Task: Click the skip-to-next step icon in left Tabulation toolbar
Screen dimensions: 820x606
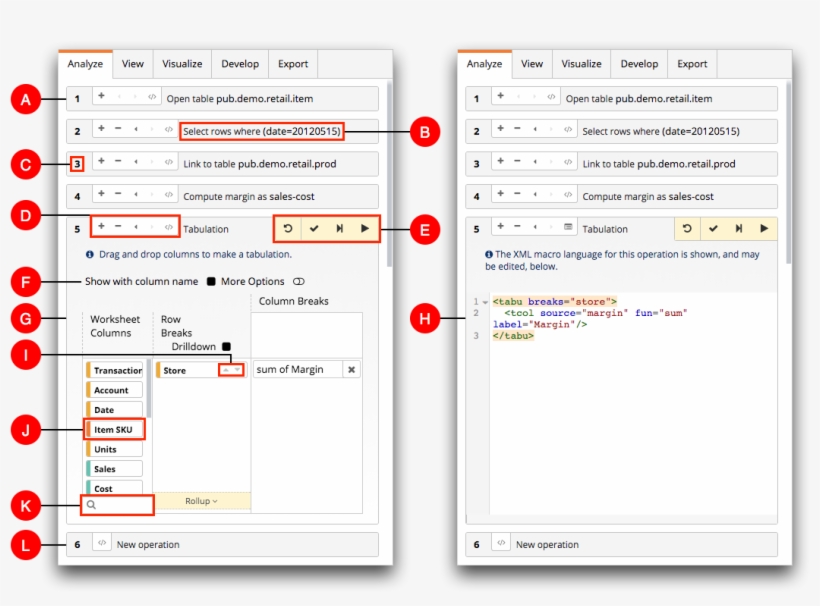Action: pos(340,229)
